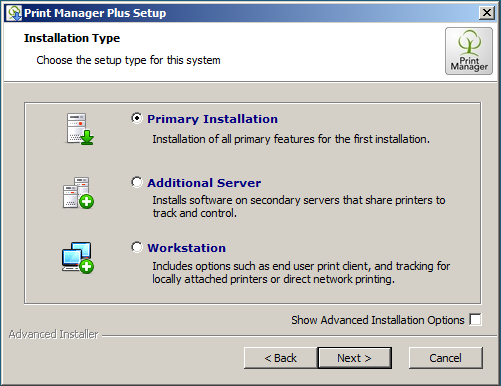Select the Primary Installation radio button
Viewport: 501px width, 386px height.
(x=137, y=118)
